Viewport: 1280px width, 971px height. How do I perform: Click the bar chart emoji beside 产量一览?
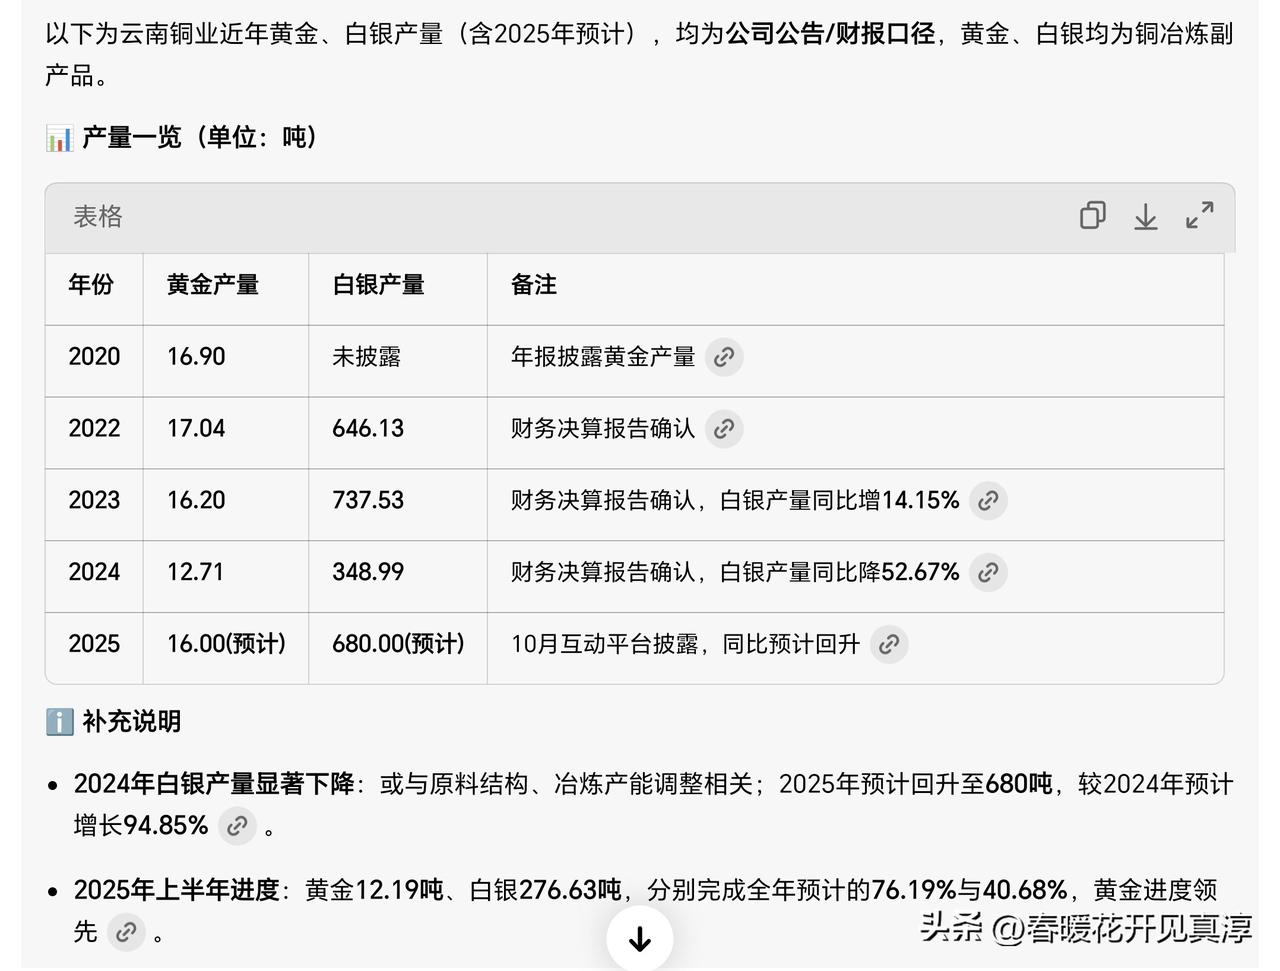[59, 137]
